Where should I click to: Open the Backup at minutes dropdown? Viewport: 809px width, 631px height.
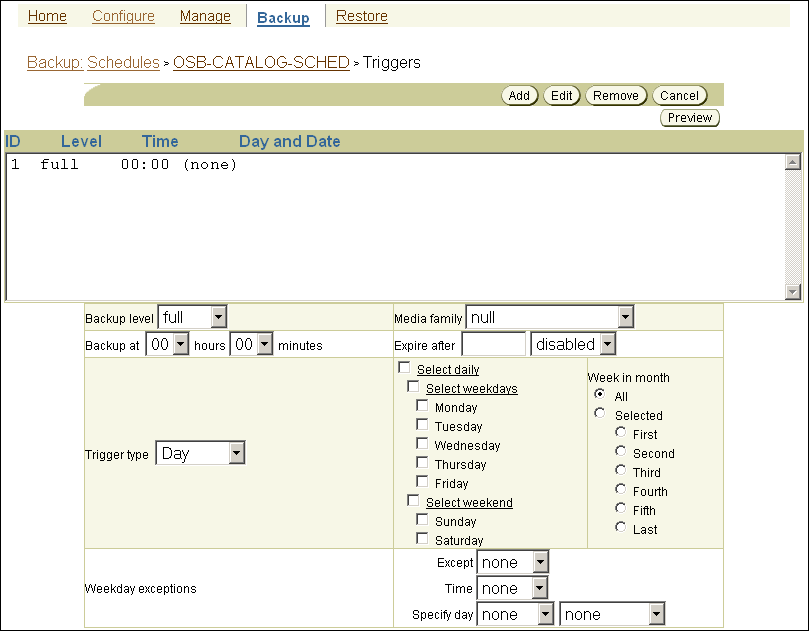point(252,344)
